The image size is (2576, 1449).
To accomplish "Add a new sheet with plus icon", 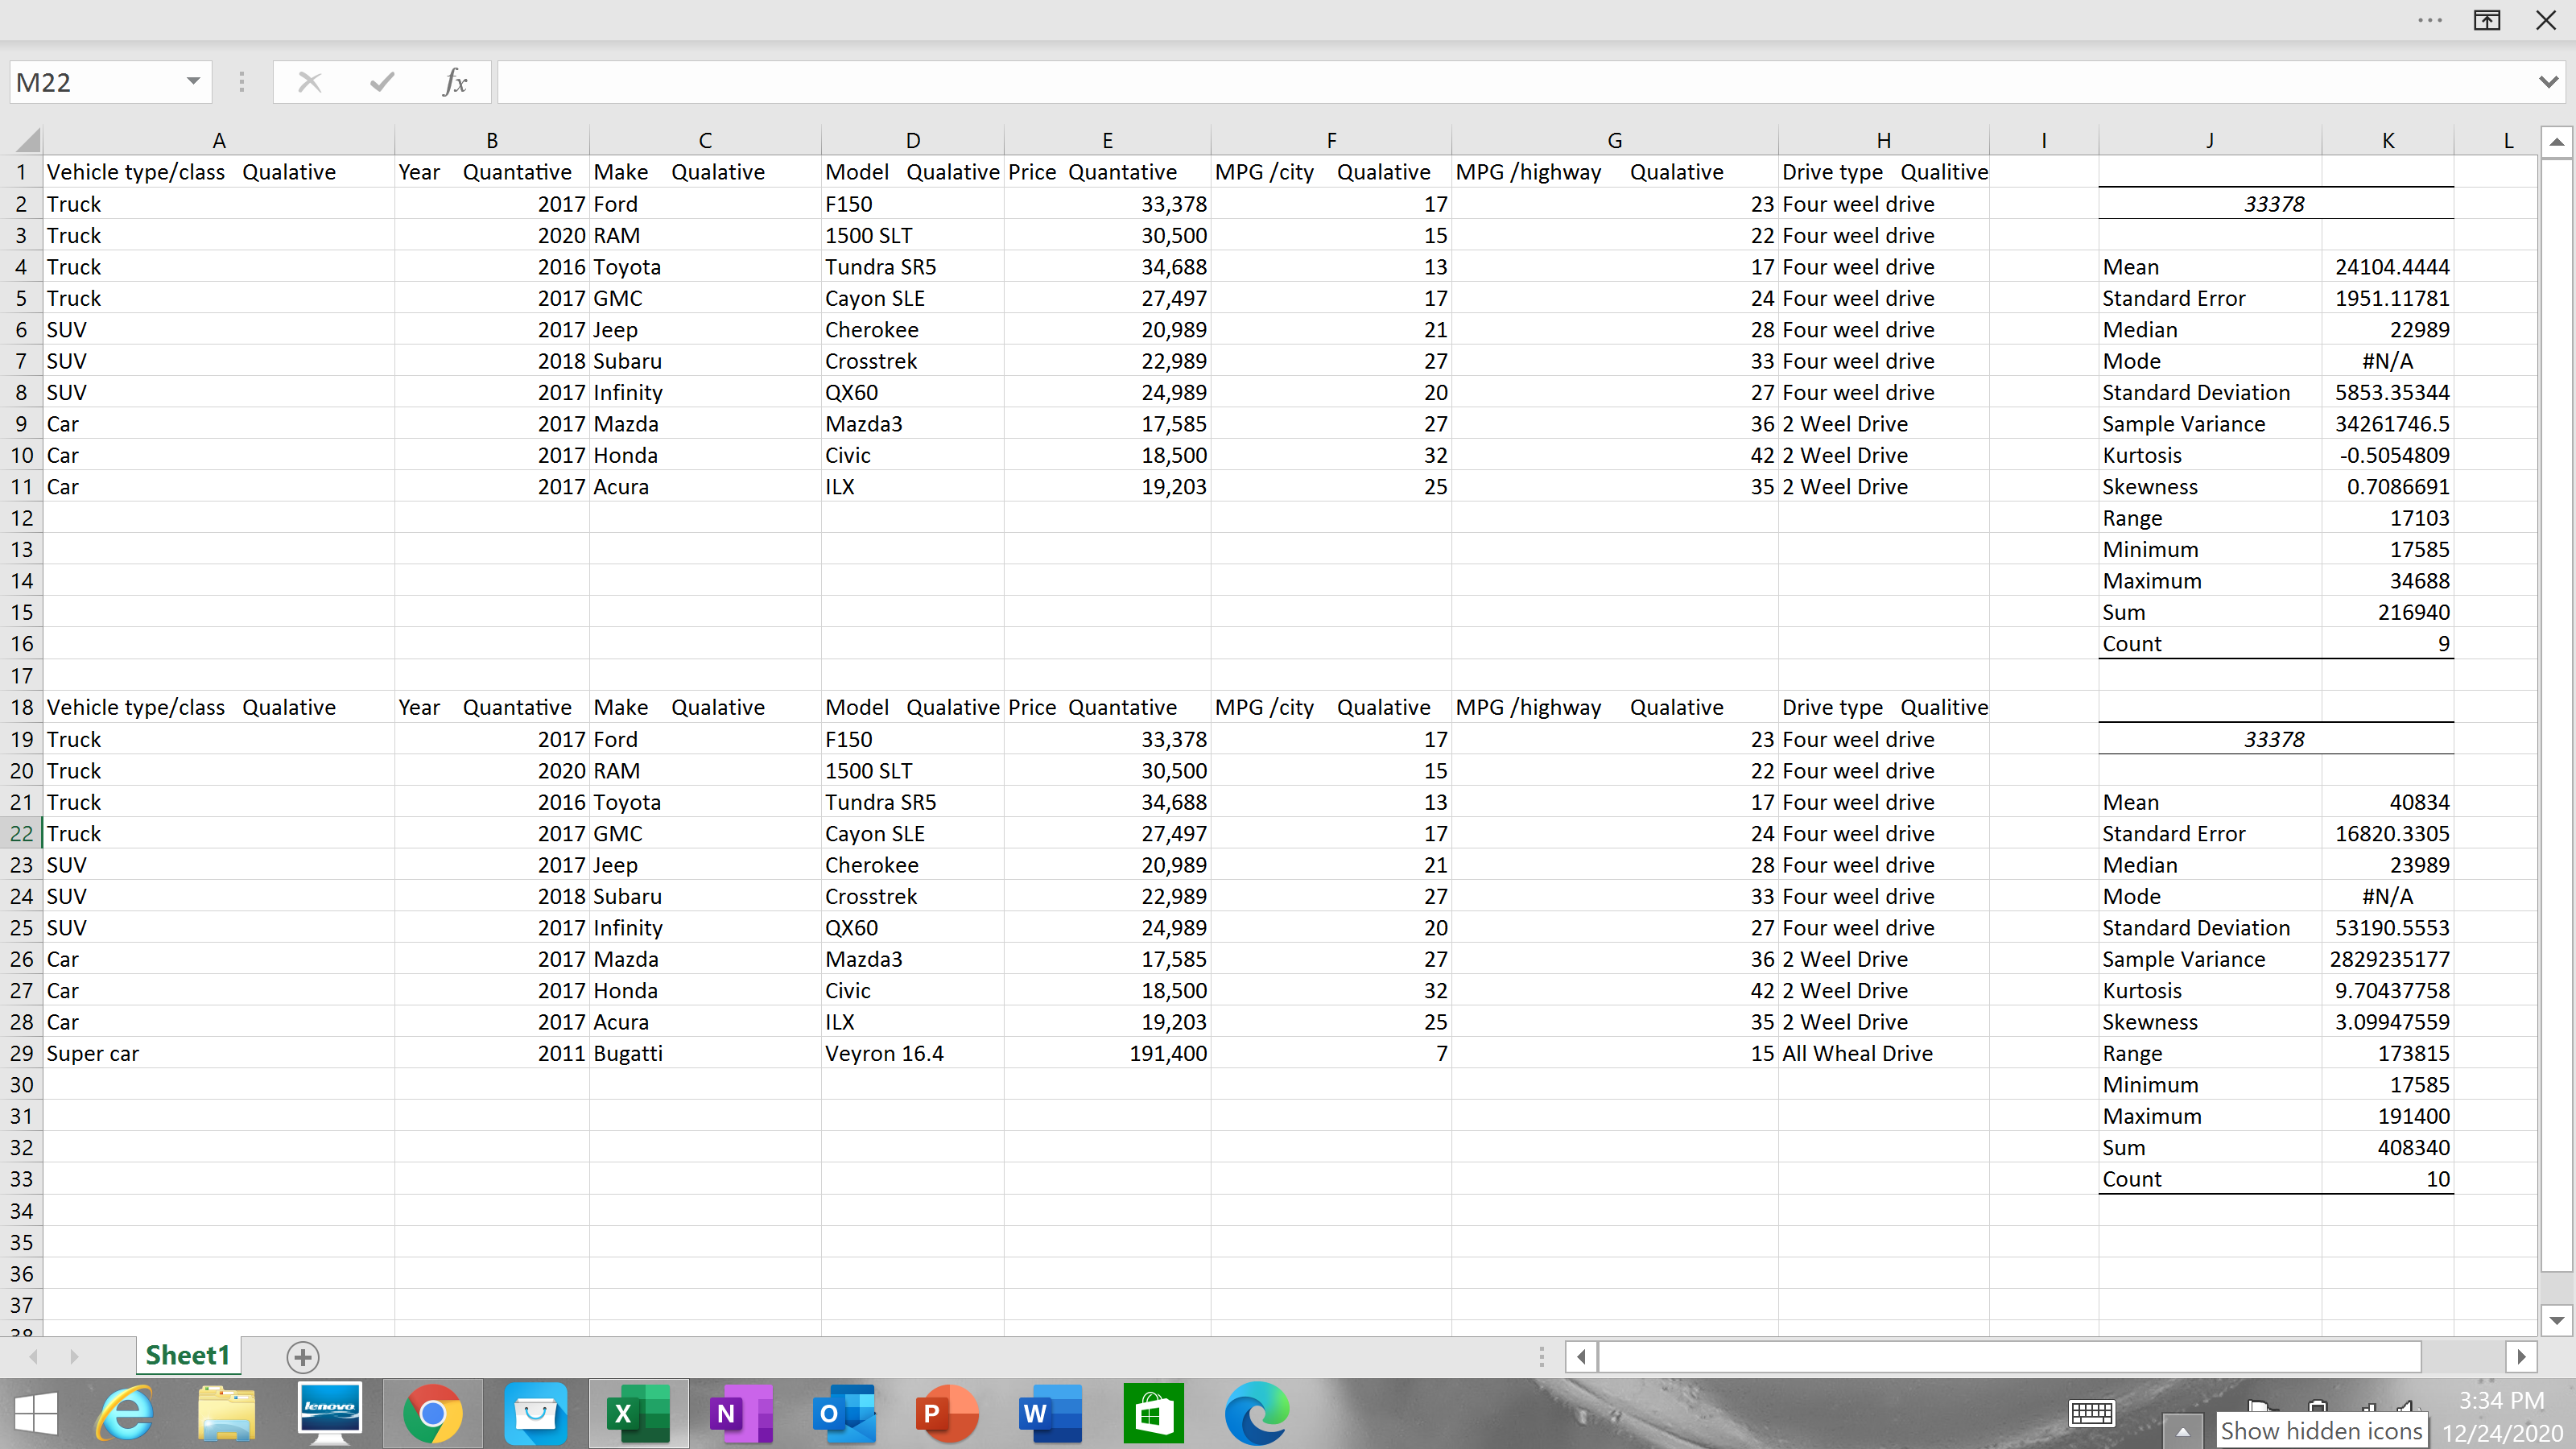I will [302, 1357].
